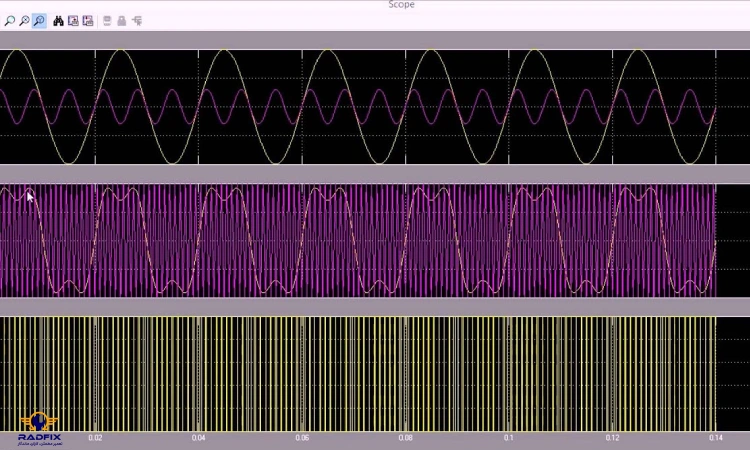Click the Autoscale binoculars icon

click(58, 20)
